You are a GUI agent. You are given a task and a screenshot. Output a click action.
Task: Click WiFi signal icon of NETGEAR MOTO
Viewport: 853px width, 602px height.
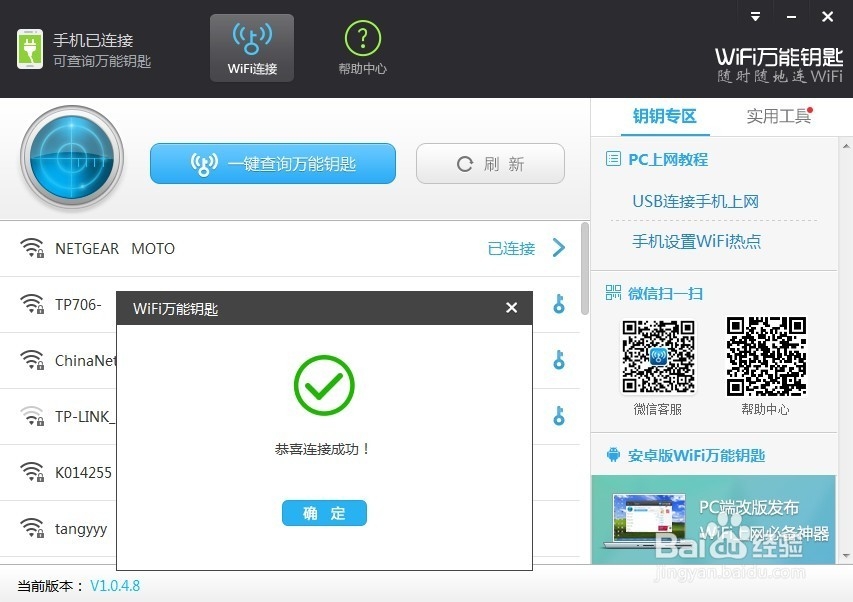(x=32, y=248)
